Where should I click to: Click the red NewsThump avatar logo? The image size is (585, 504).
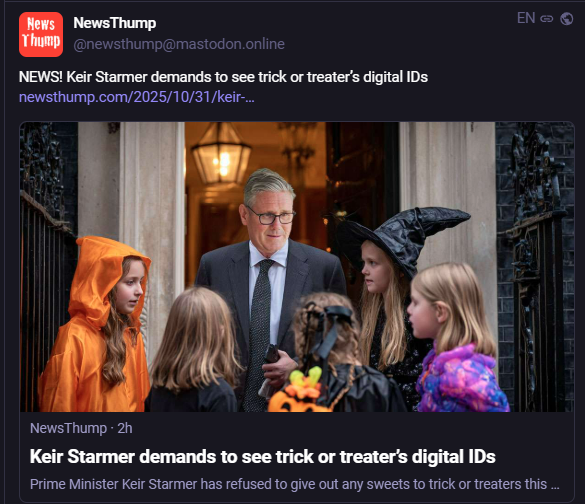[41, 34]
